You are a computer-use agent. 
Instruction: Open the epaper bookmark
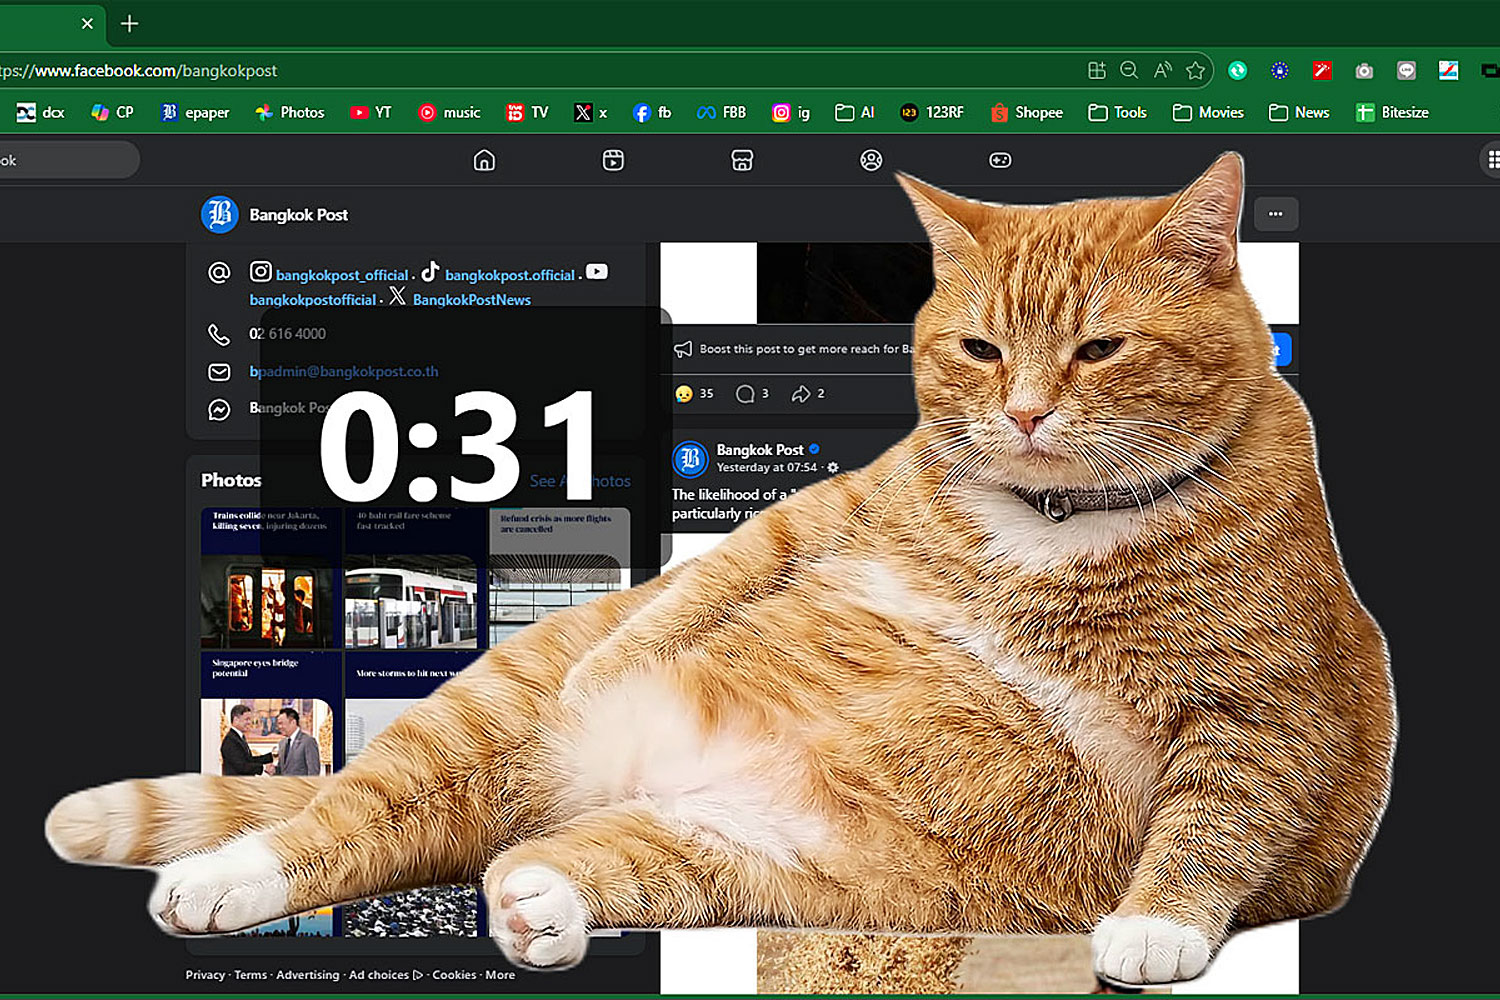(x=195, y=112)
